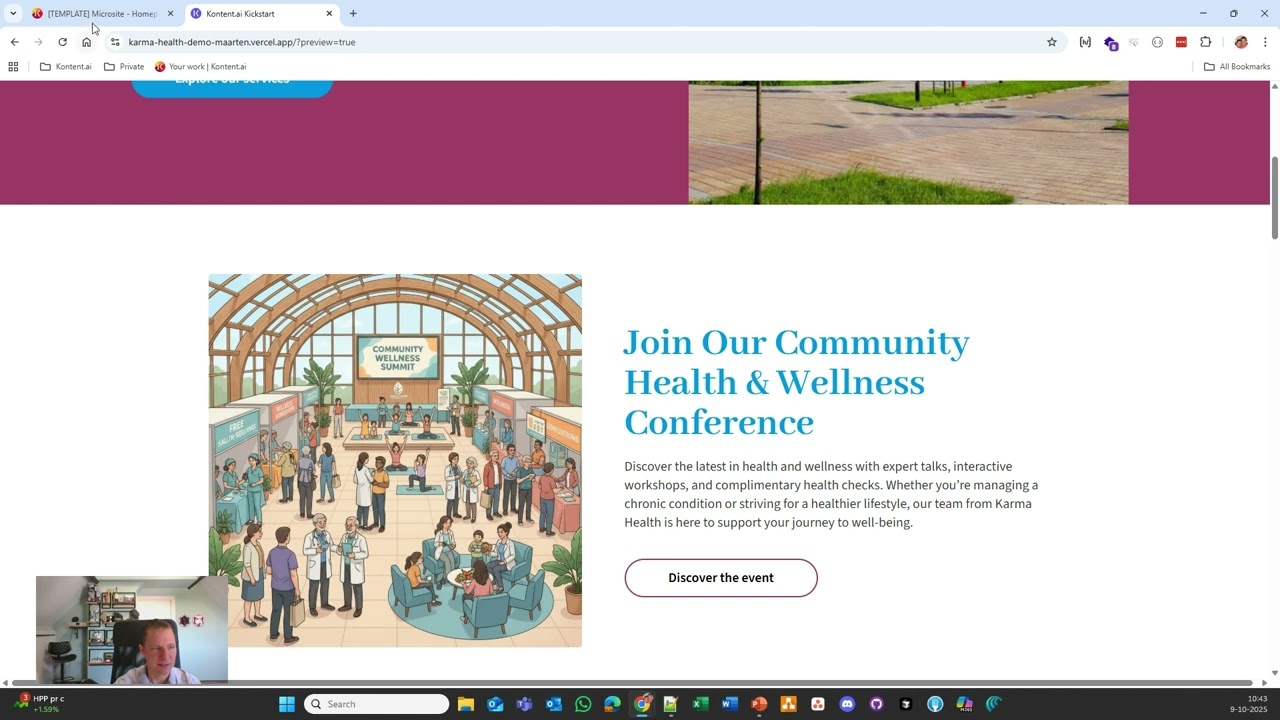Open the tab search dropdown arrow

pyautogui.click(x=13, y=14)
